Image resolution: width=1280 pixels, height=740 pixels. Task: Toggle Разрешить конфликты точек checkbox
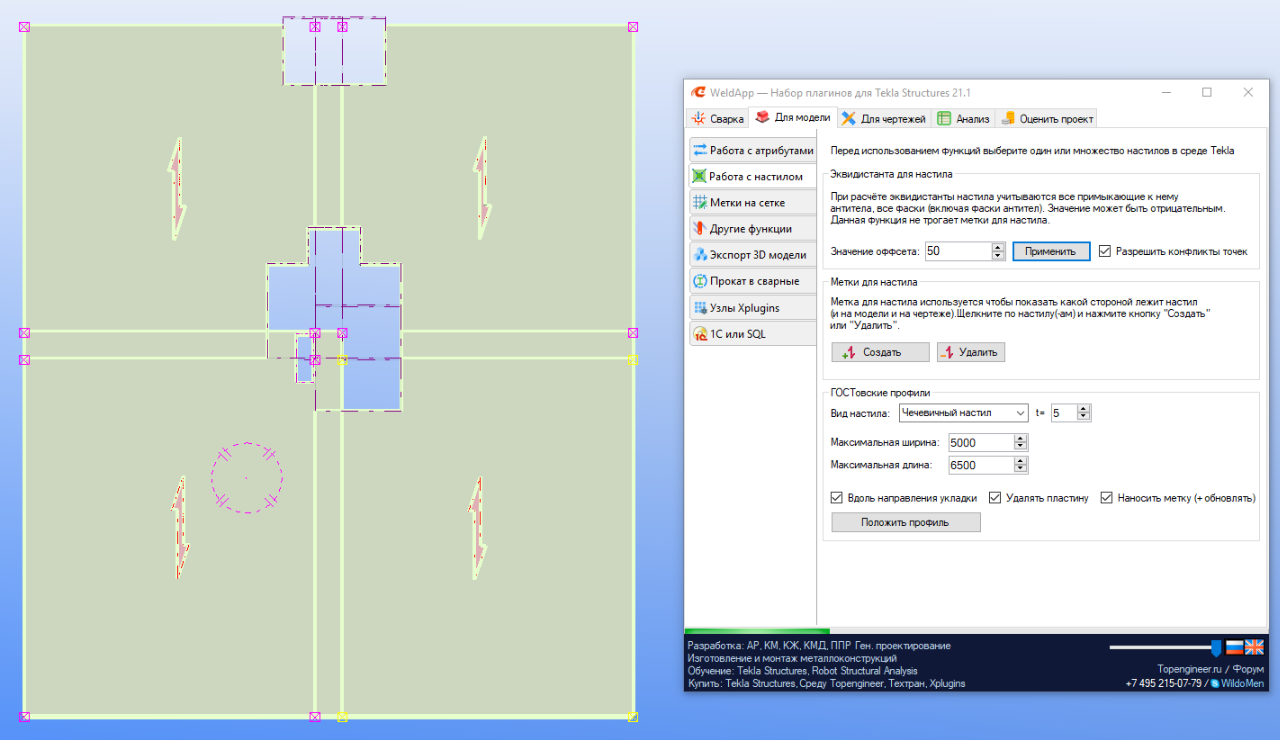click(1105, 252)
